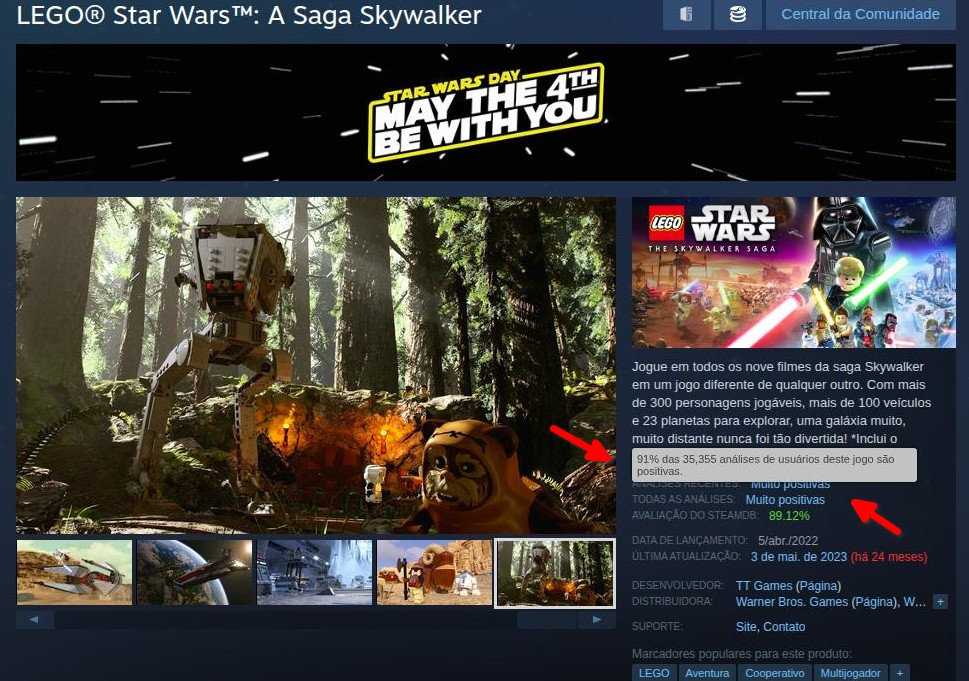Open the SteamDB database icon button
The height and width of the screenshot is (681, 969).
pyautogui.click(x=737, y=14)
